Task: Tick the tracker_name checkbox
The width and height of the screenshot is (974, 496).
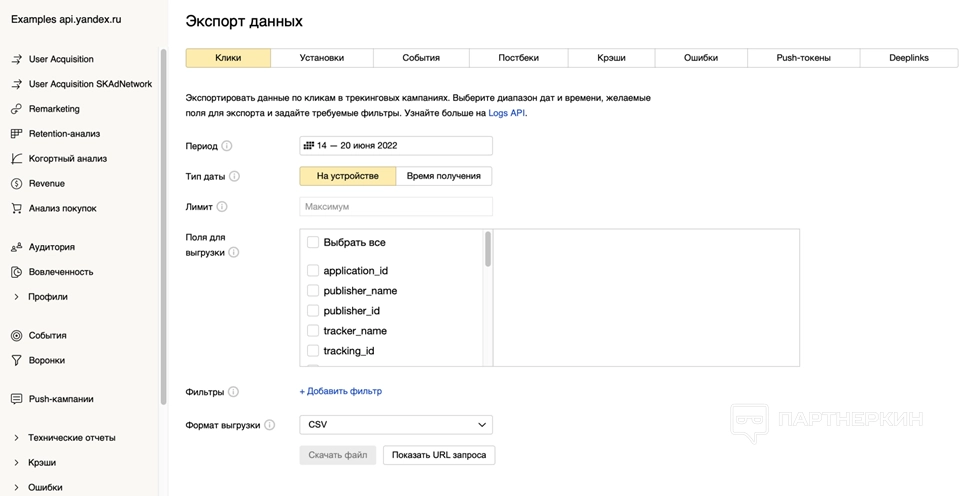Action: click(313, 331)
